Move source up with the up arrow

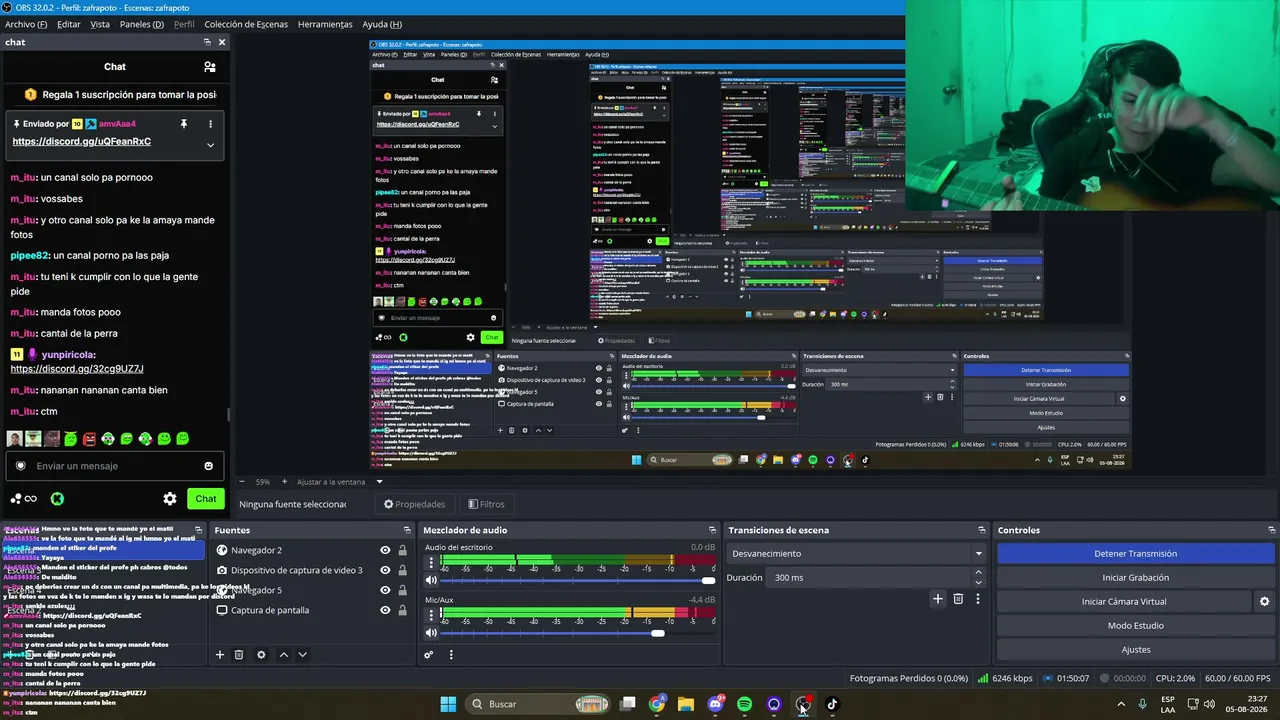click(284, 655)
